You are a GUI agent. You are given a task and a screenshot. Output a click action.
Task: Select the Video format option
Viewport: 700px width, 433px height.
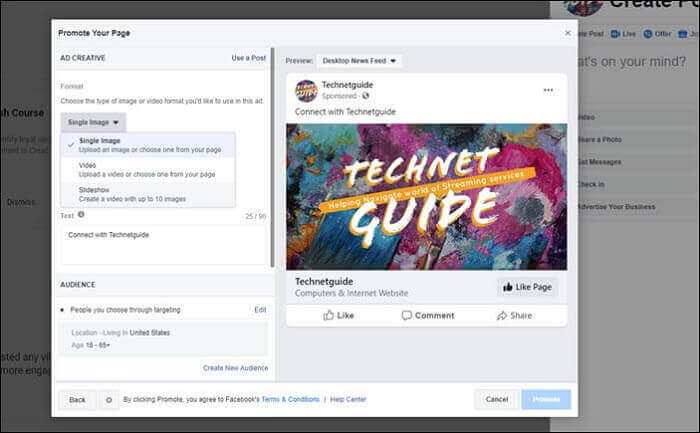[148, 170]
